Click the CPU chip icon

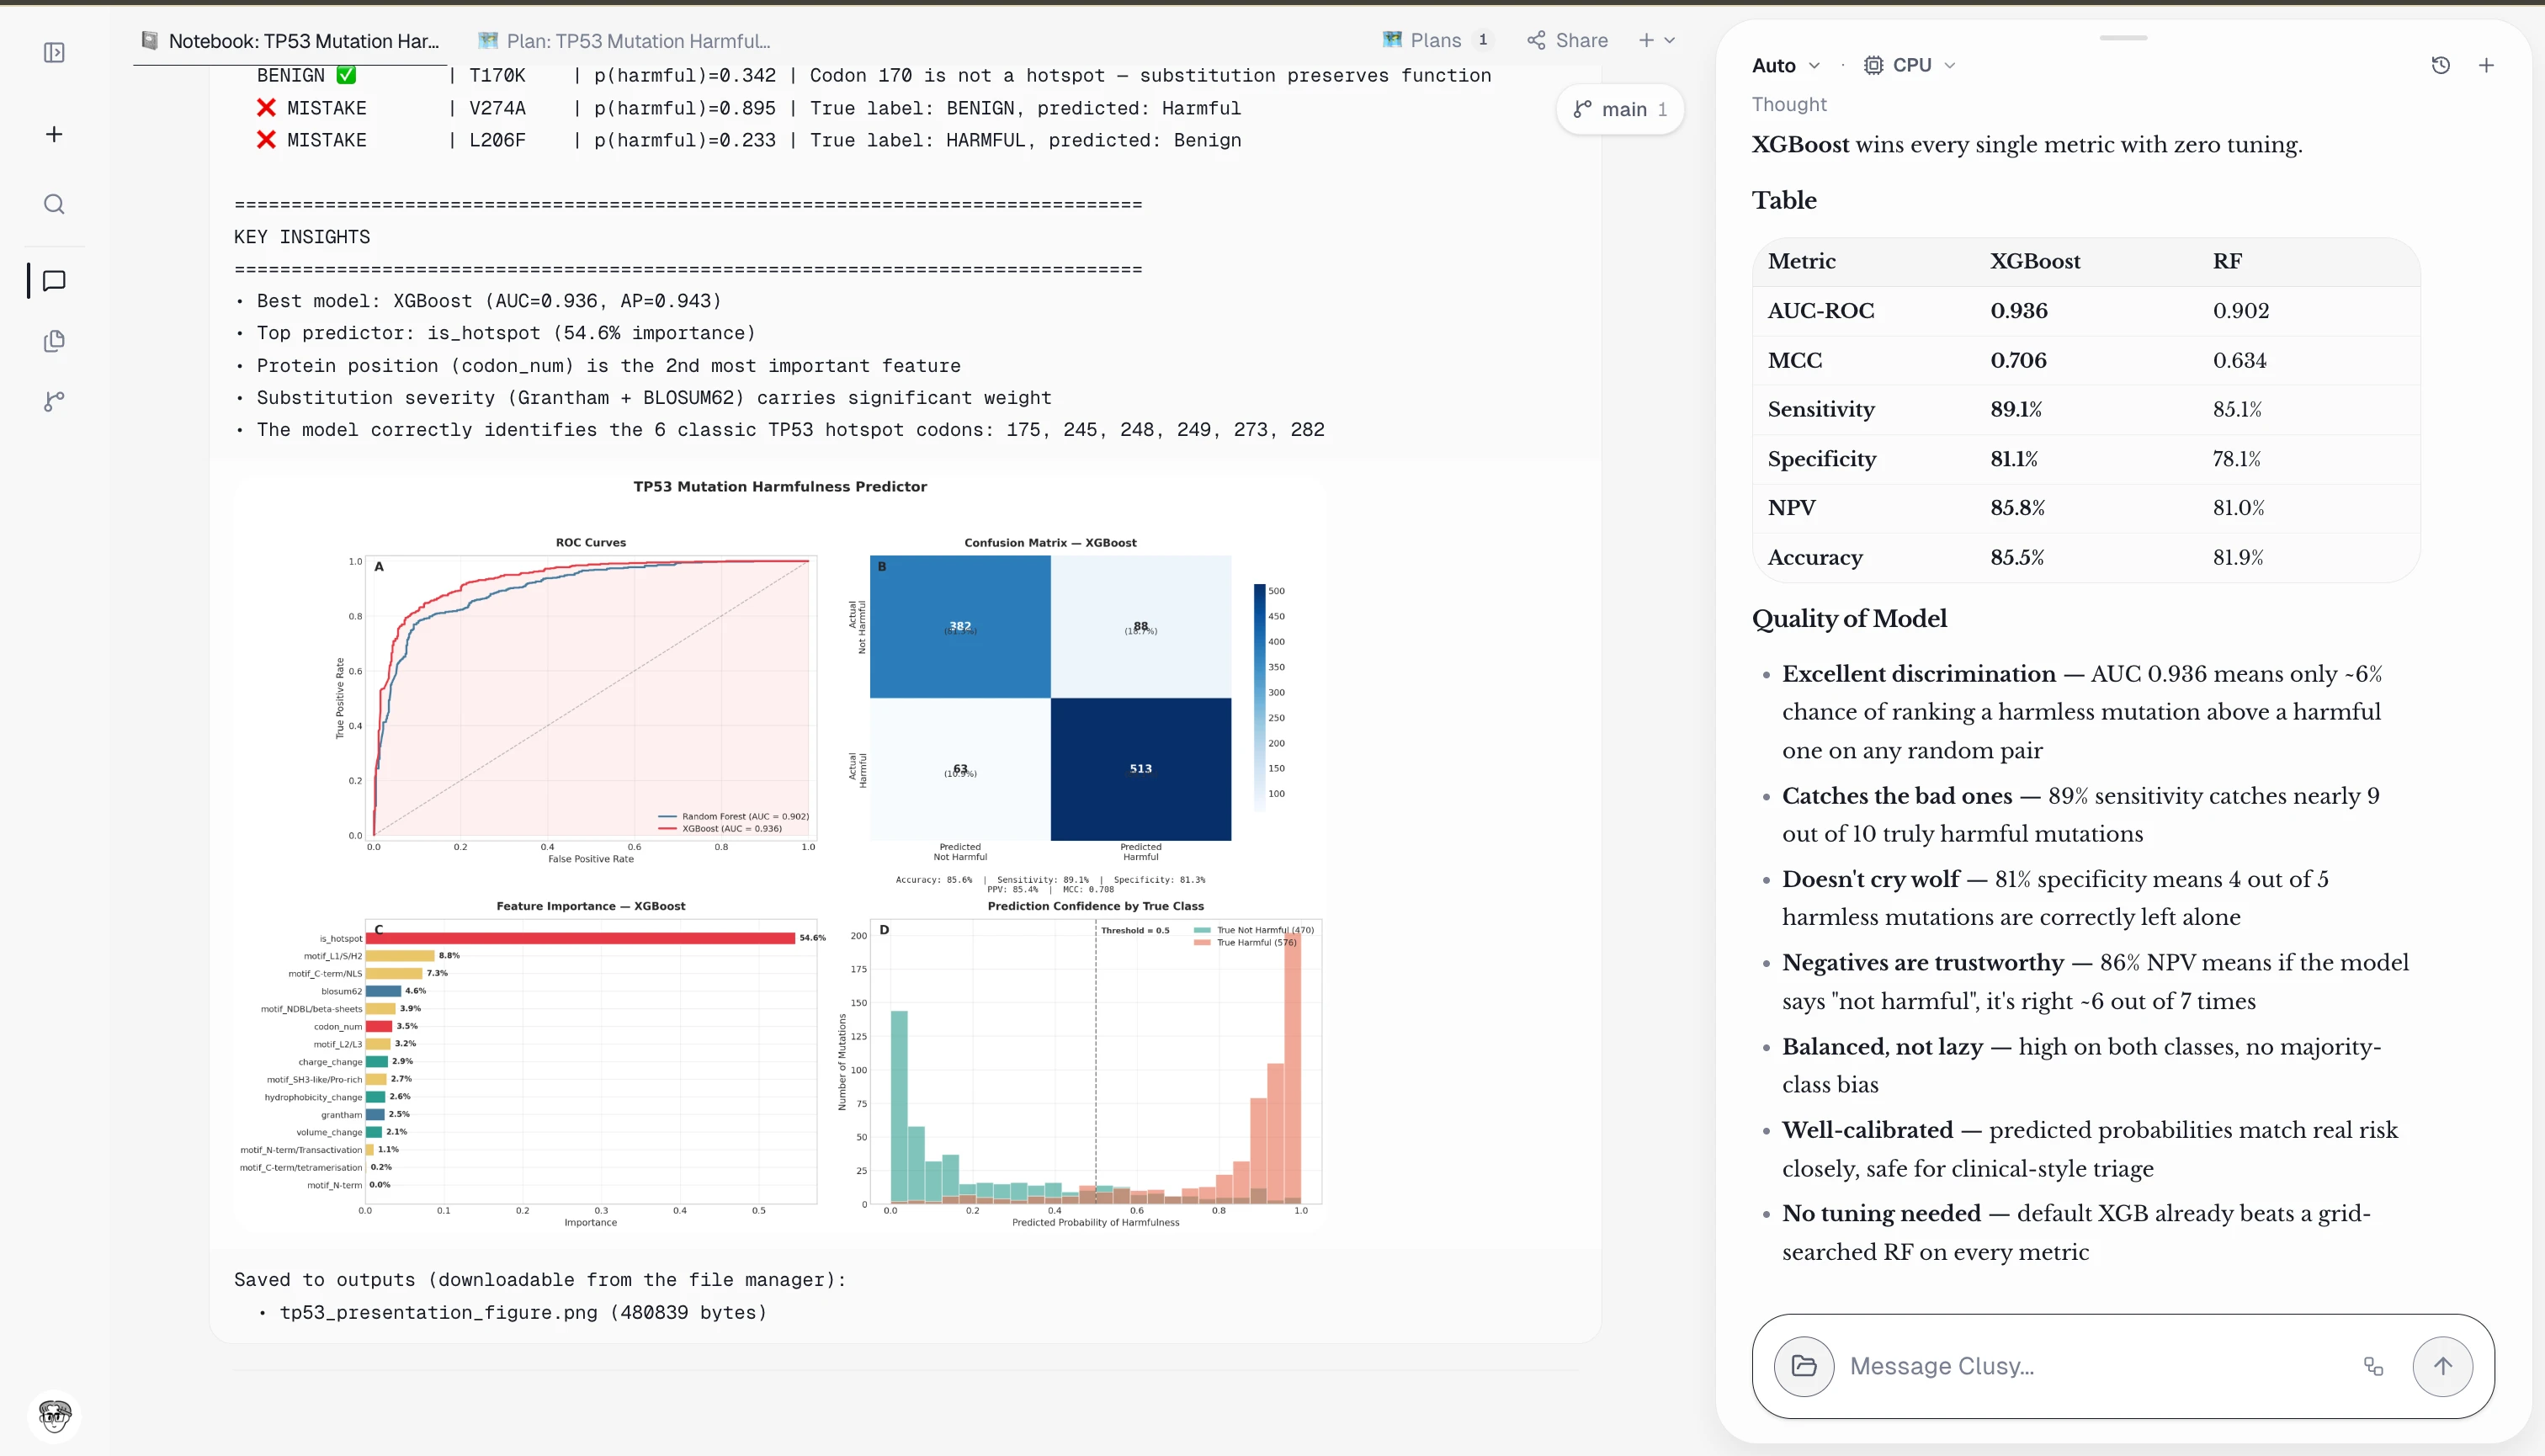tap(1873, 65)
